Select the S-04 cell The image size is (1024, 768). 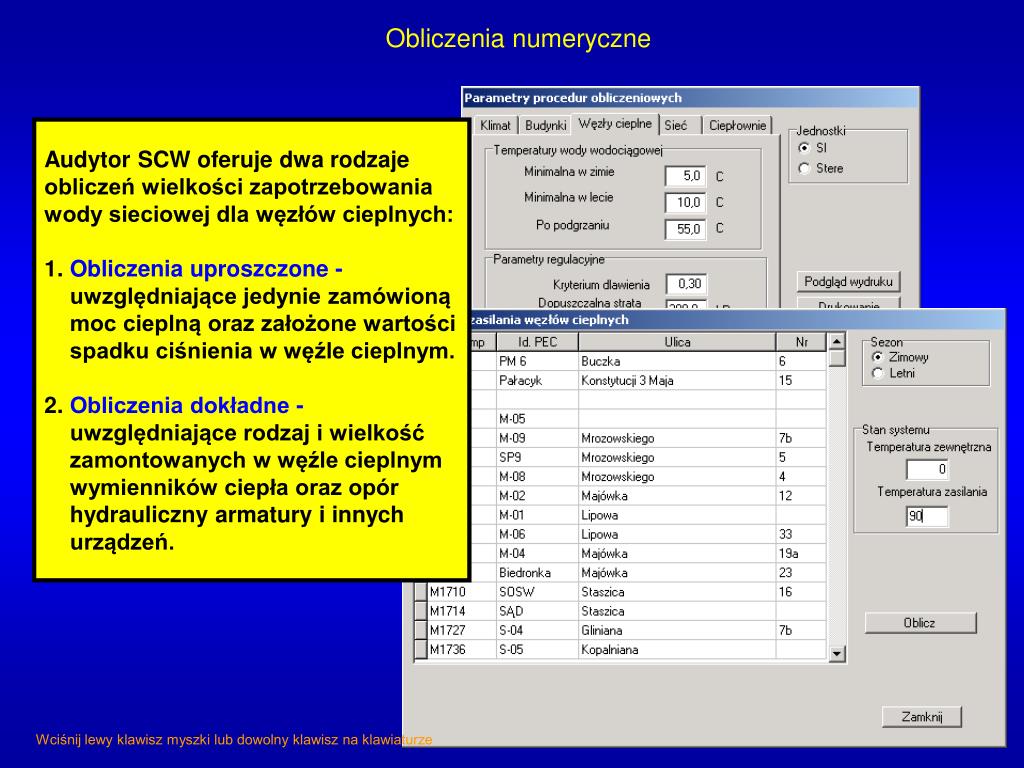tap(537, 631)
